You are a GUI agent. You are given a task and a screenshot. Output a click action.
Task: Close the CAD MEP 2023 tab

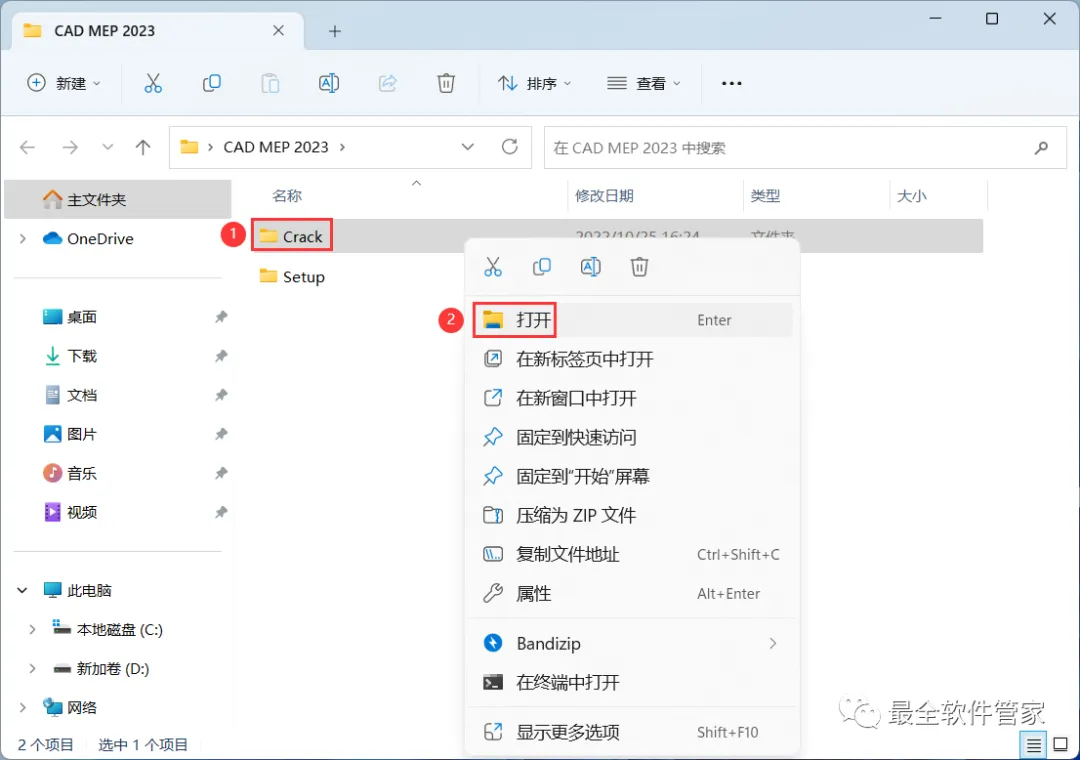pos(278,30)
